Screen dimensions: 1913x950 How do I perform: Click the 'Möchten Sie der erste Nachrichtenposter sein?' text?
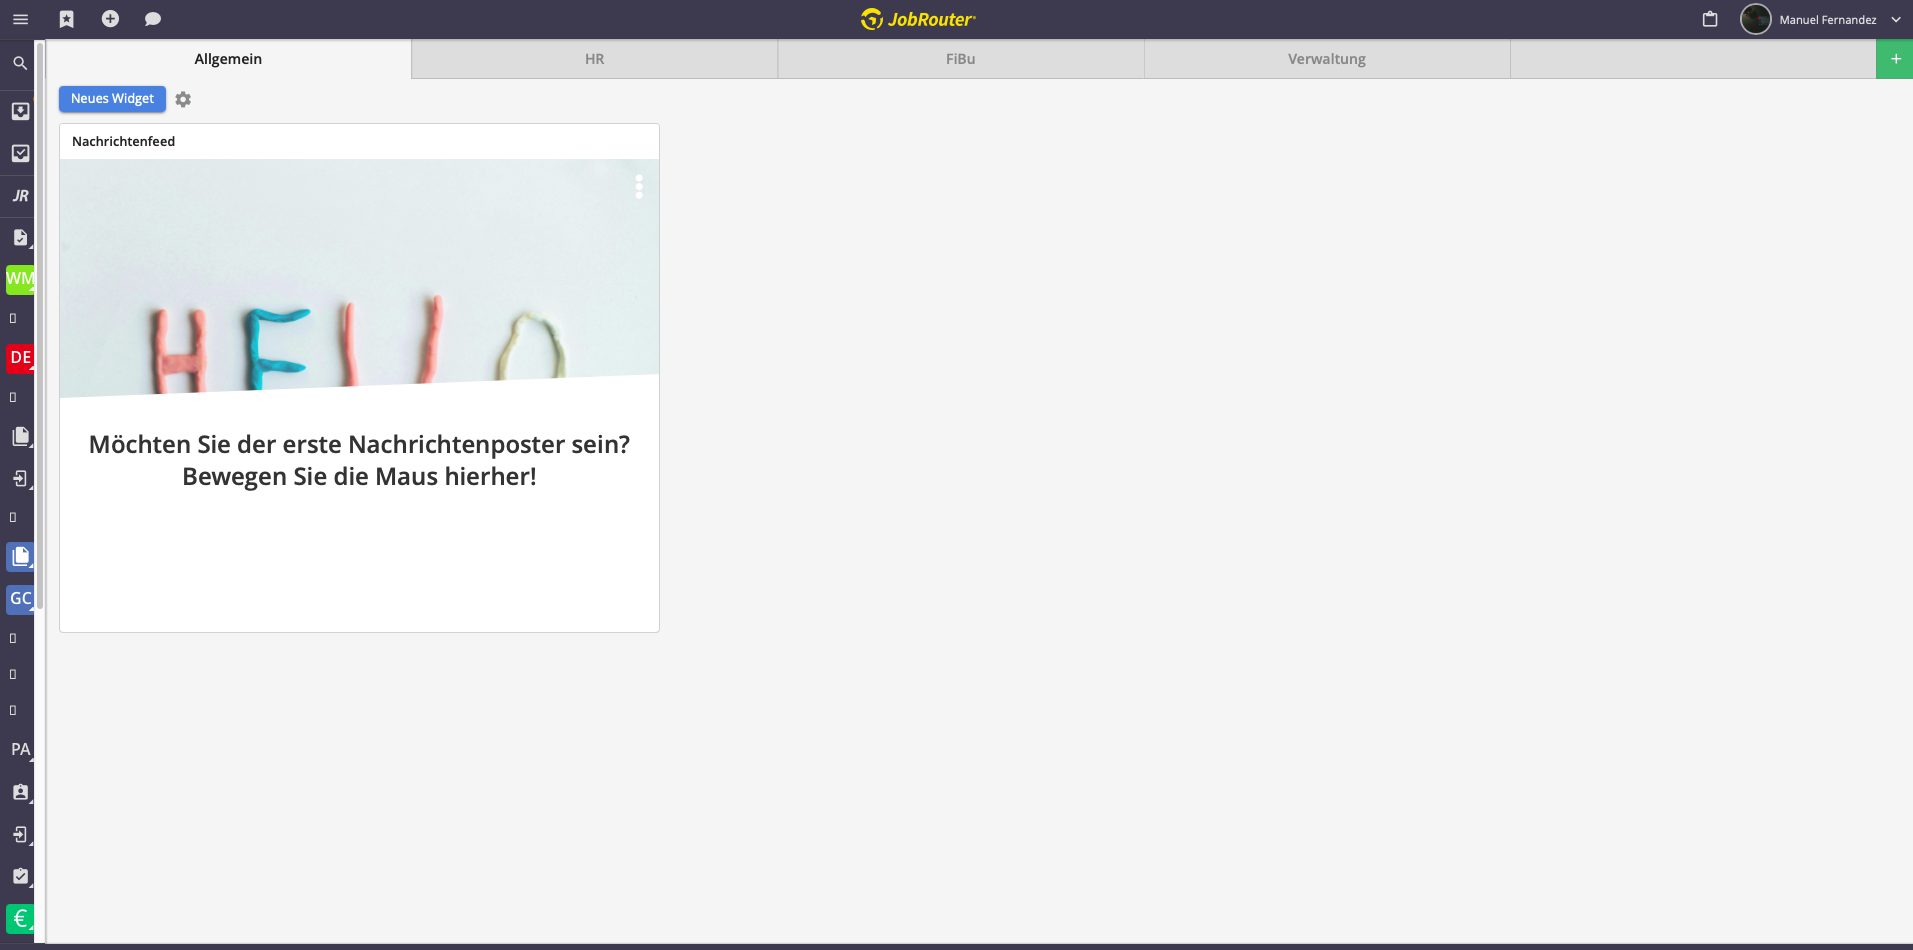[359, 445]
